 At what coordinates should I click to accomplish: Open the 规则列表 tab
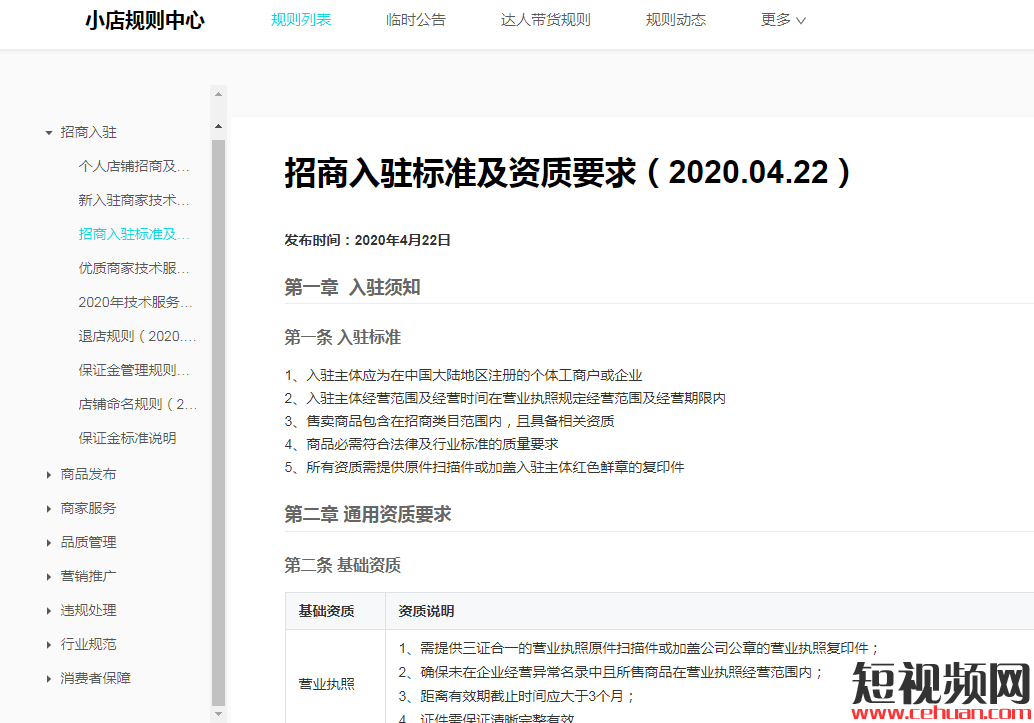(x=301, y=20)
